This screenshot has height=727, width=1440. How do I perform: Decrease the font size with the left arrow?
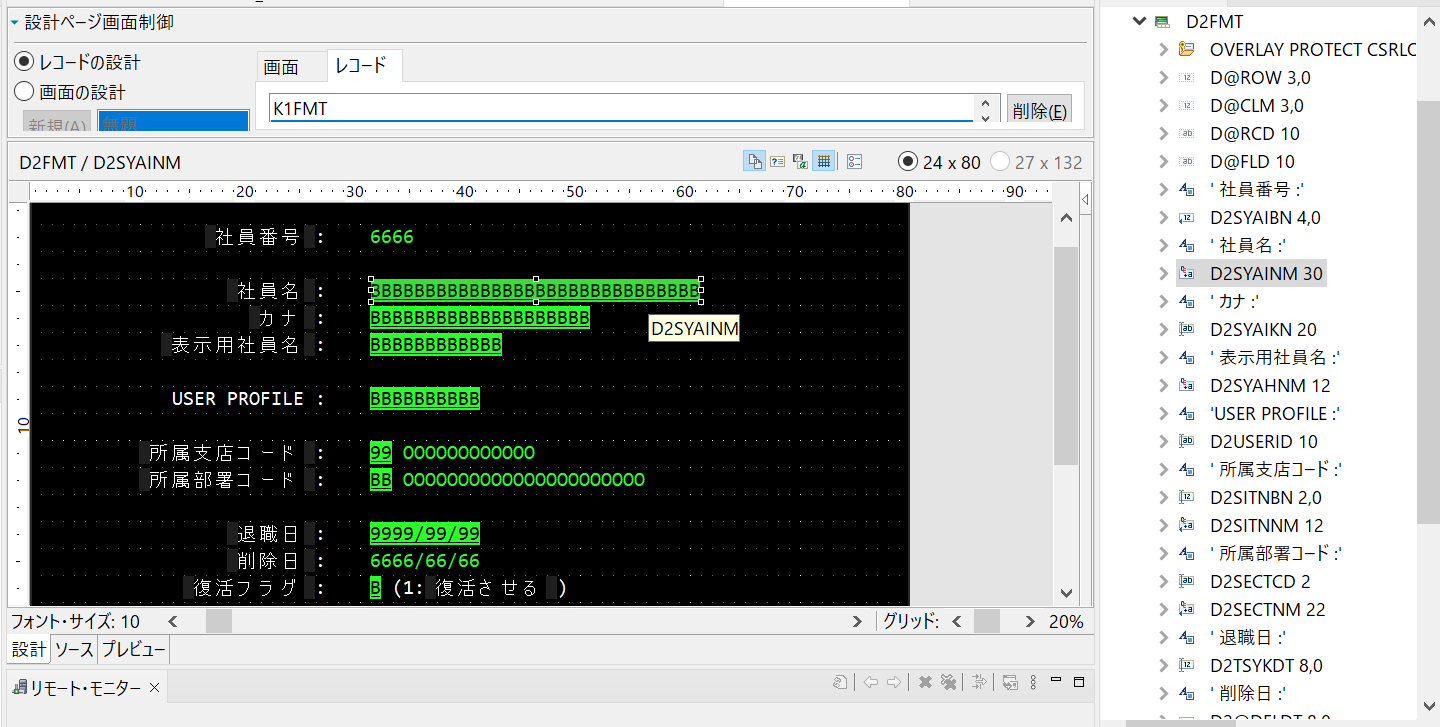tap(172, 621)
